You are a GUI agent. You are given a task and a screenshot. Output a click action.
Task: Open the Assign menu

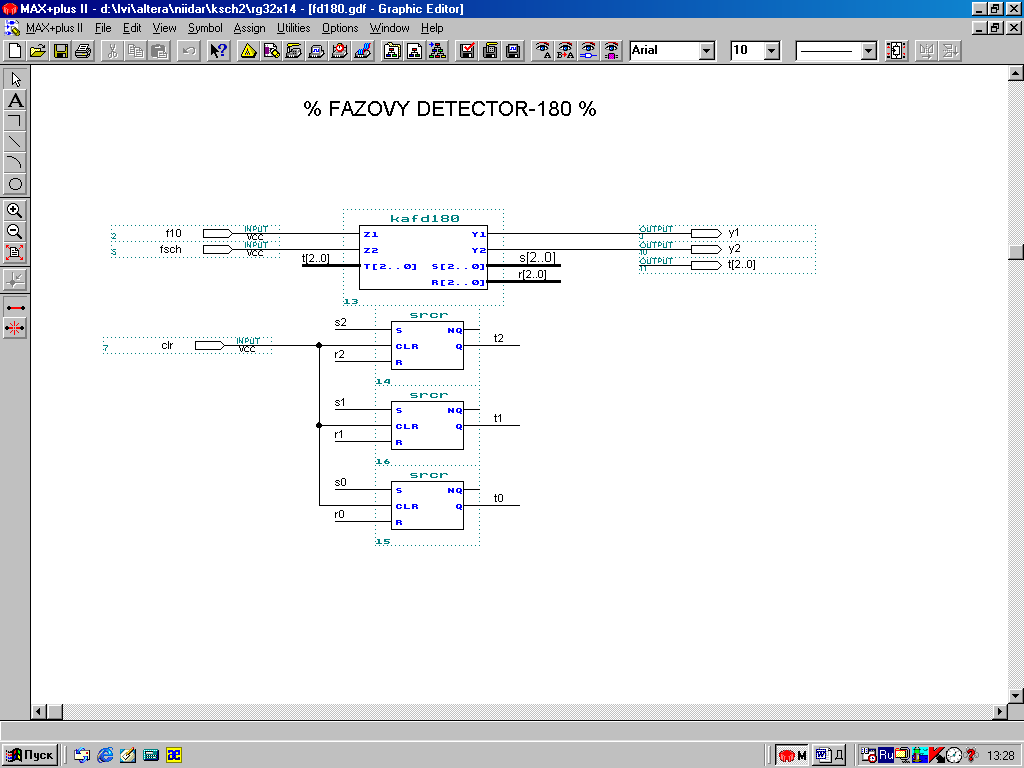[x=249, y=28]
